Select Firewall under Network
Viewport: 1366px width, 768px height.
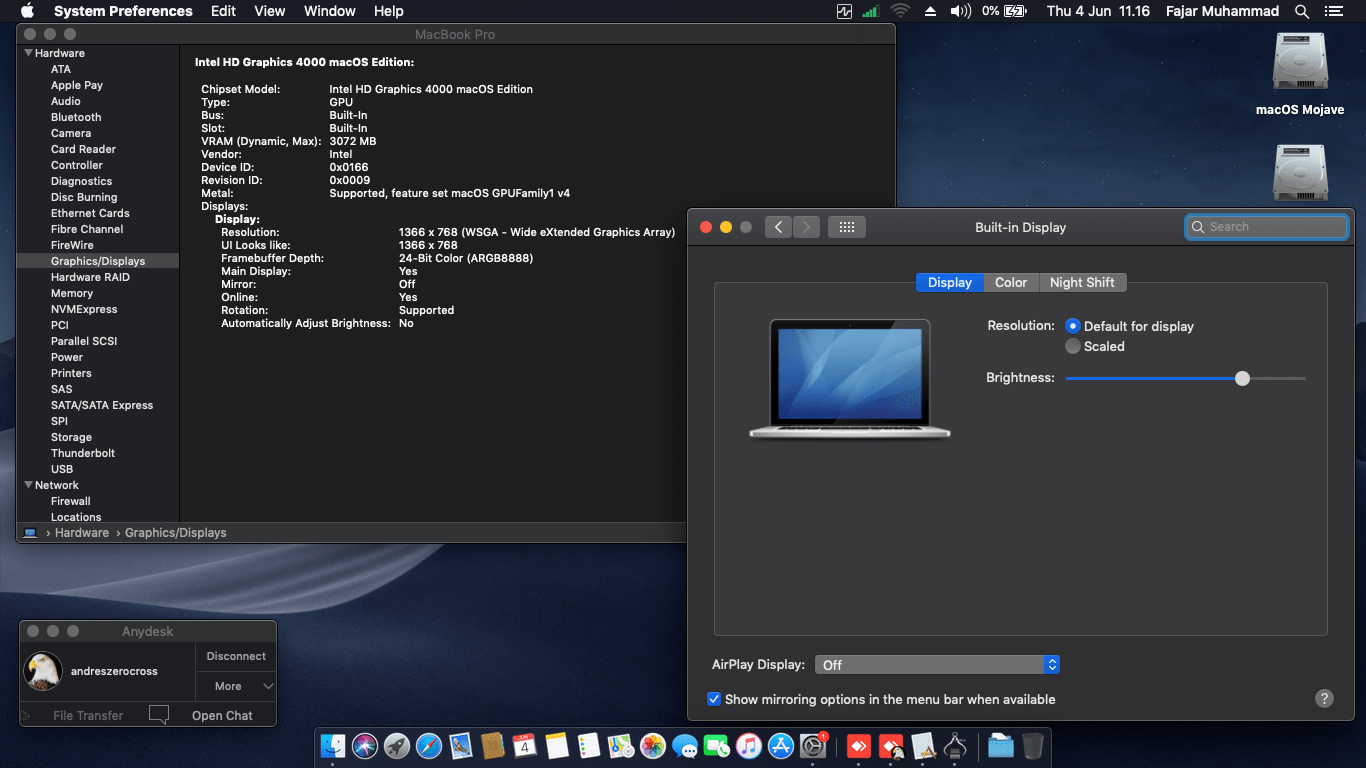pyautogui.click(x=71, y=501)
